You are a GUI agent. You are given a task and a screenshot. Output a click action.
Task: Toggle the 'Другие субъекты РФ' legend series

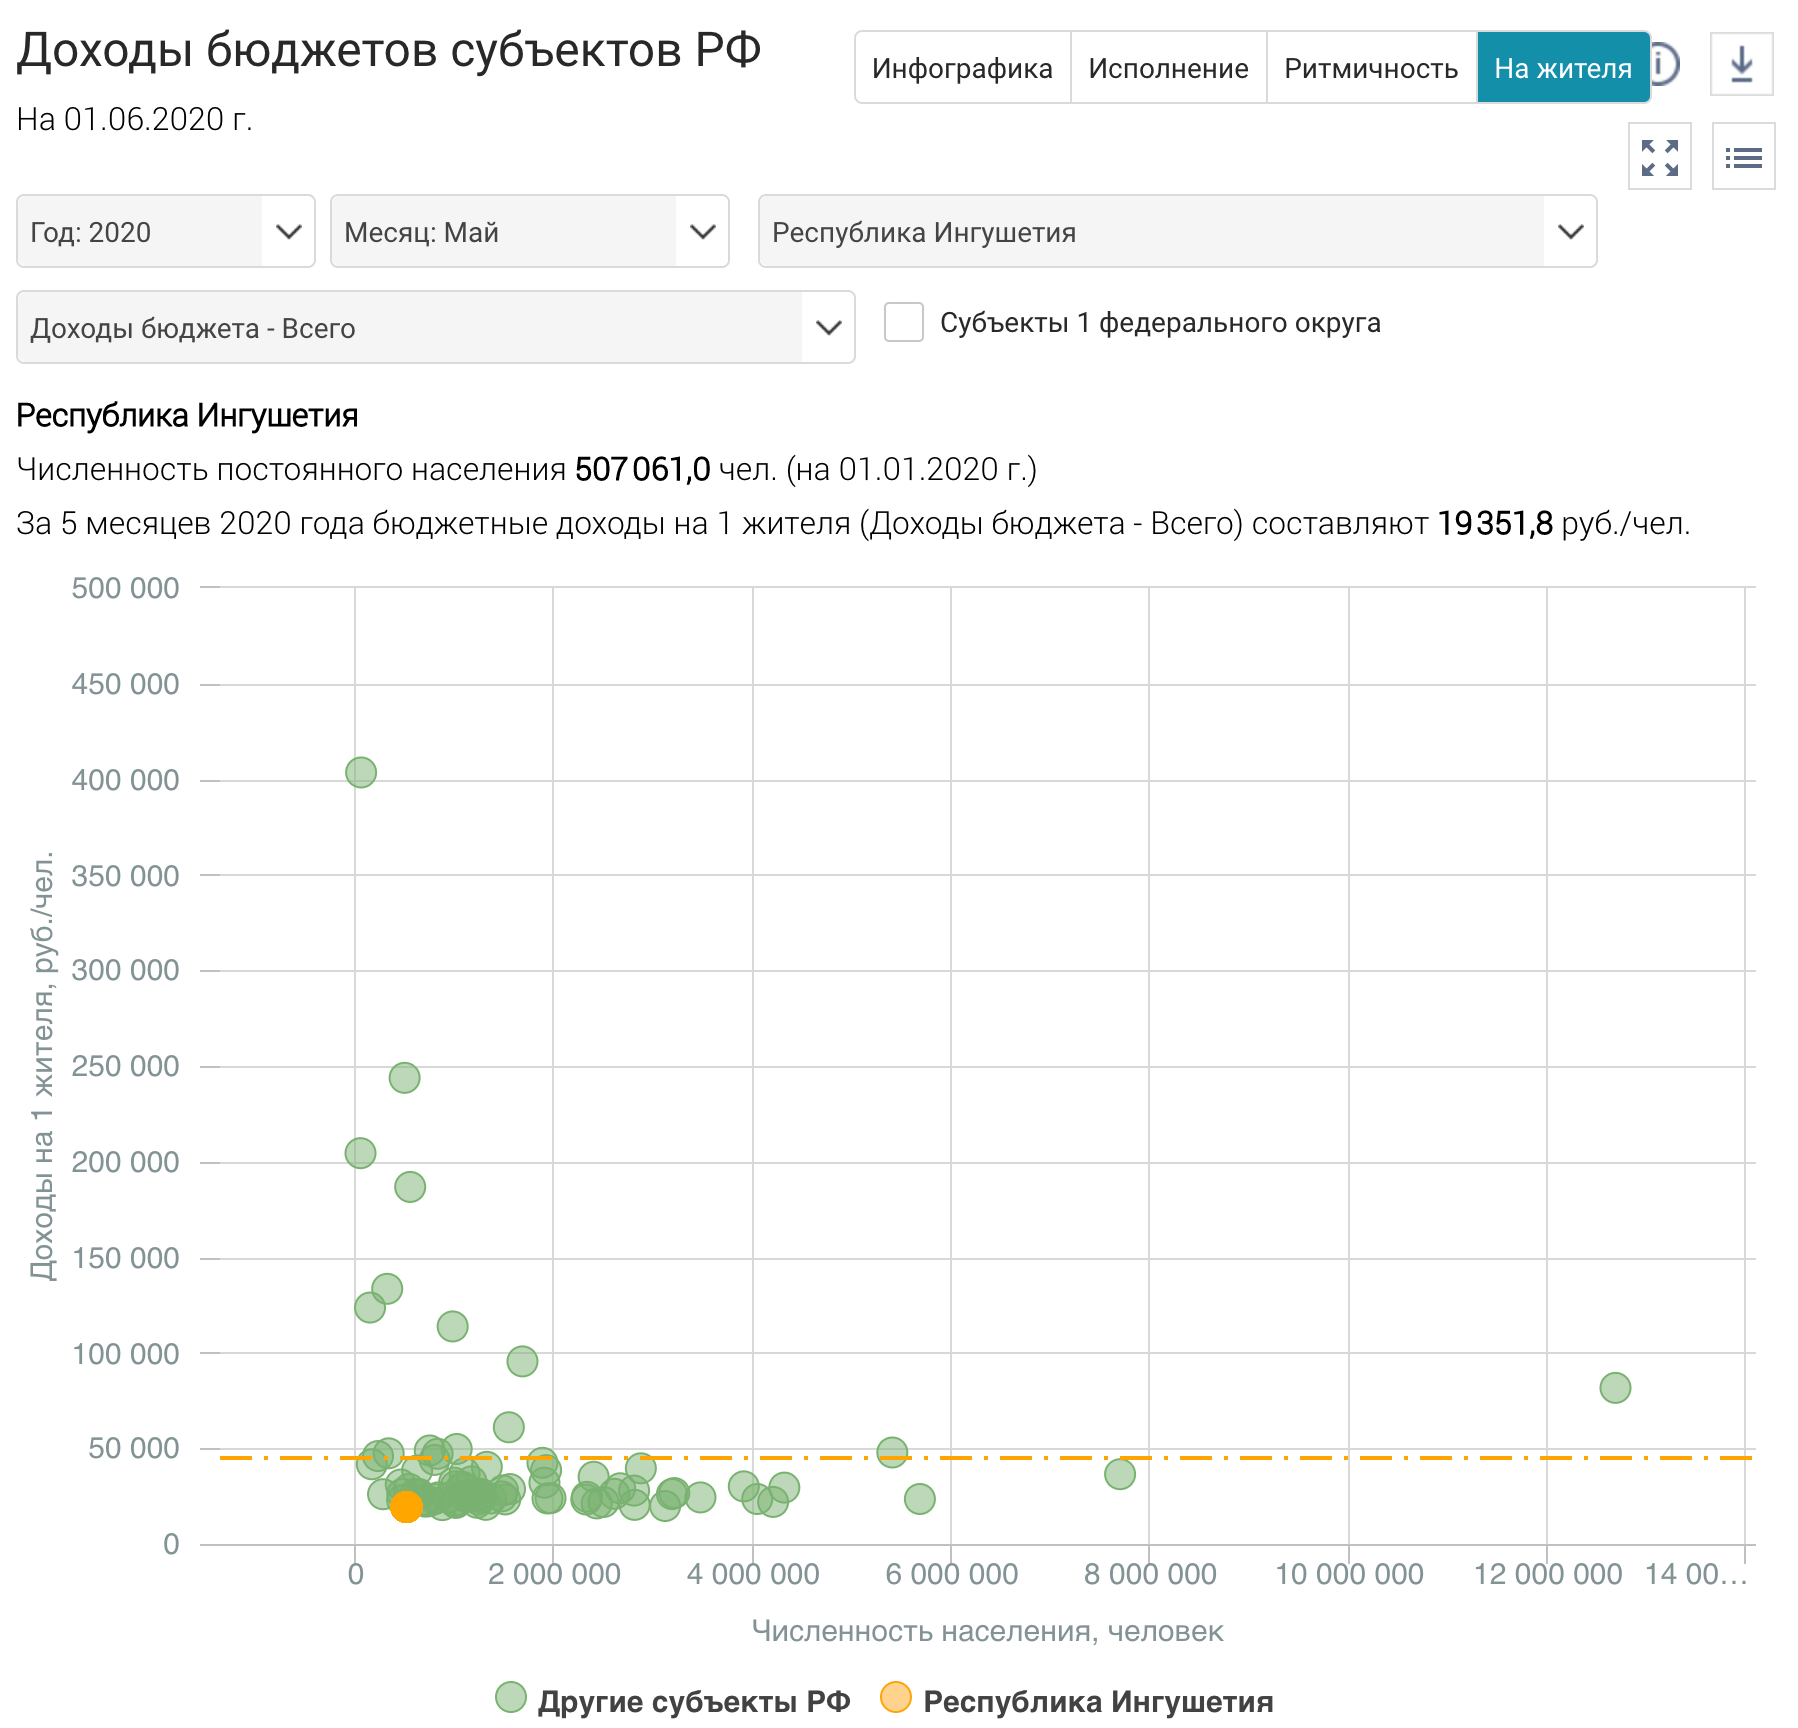pyautogui.click(x=674, y=1700)
